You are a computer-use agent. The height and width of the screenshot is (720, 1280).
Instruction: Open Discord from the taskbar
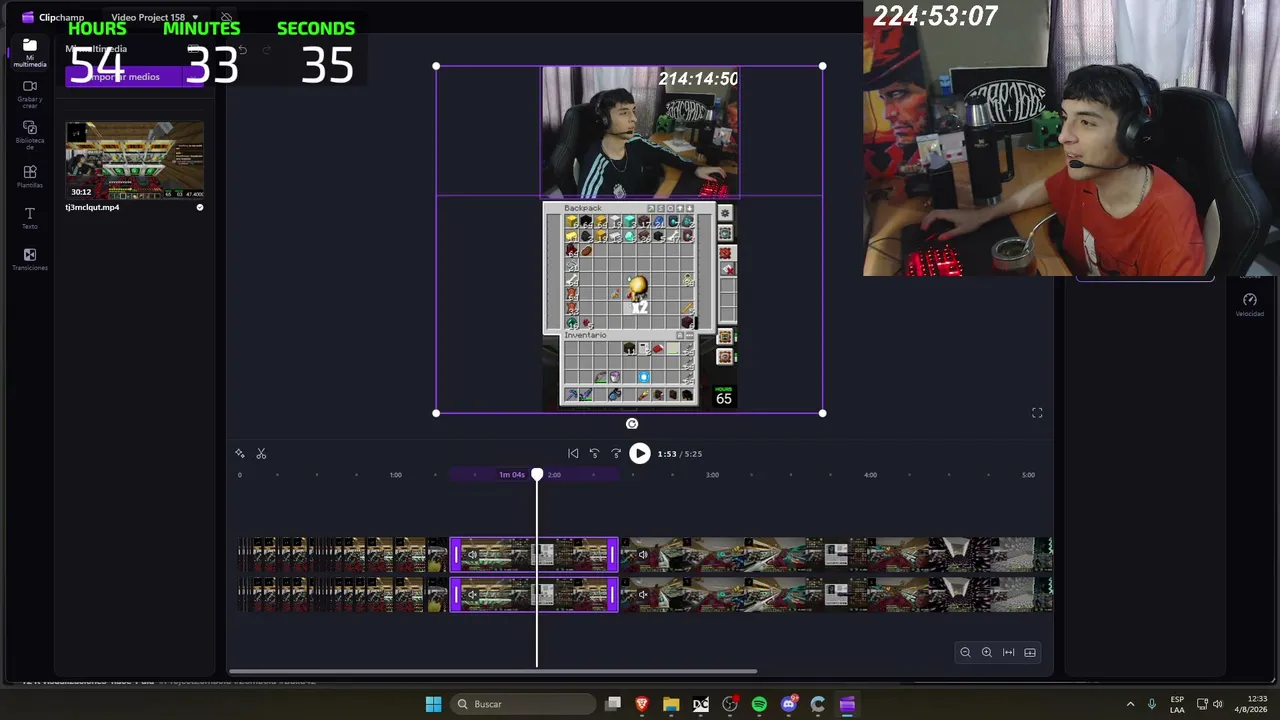pyautogui.click(x=789, y=704)
